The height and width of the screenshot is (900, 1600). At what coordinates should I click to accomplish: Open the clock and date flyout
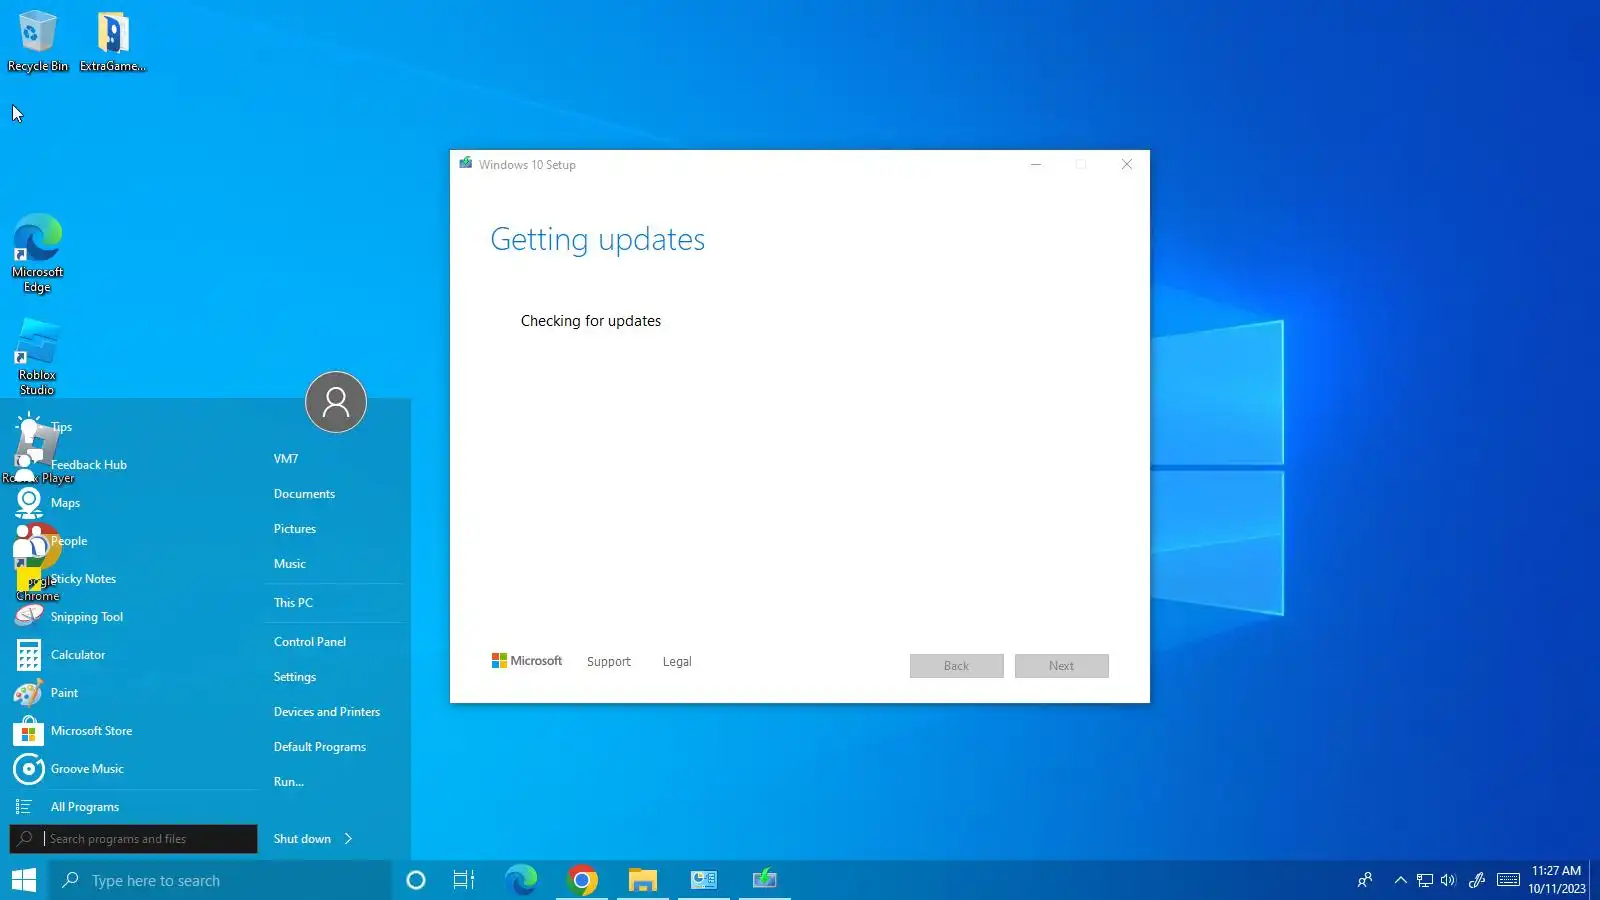pos(1557,880)
